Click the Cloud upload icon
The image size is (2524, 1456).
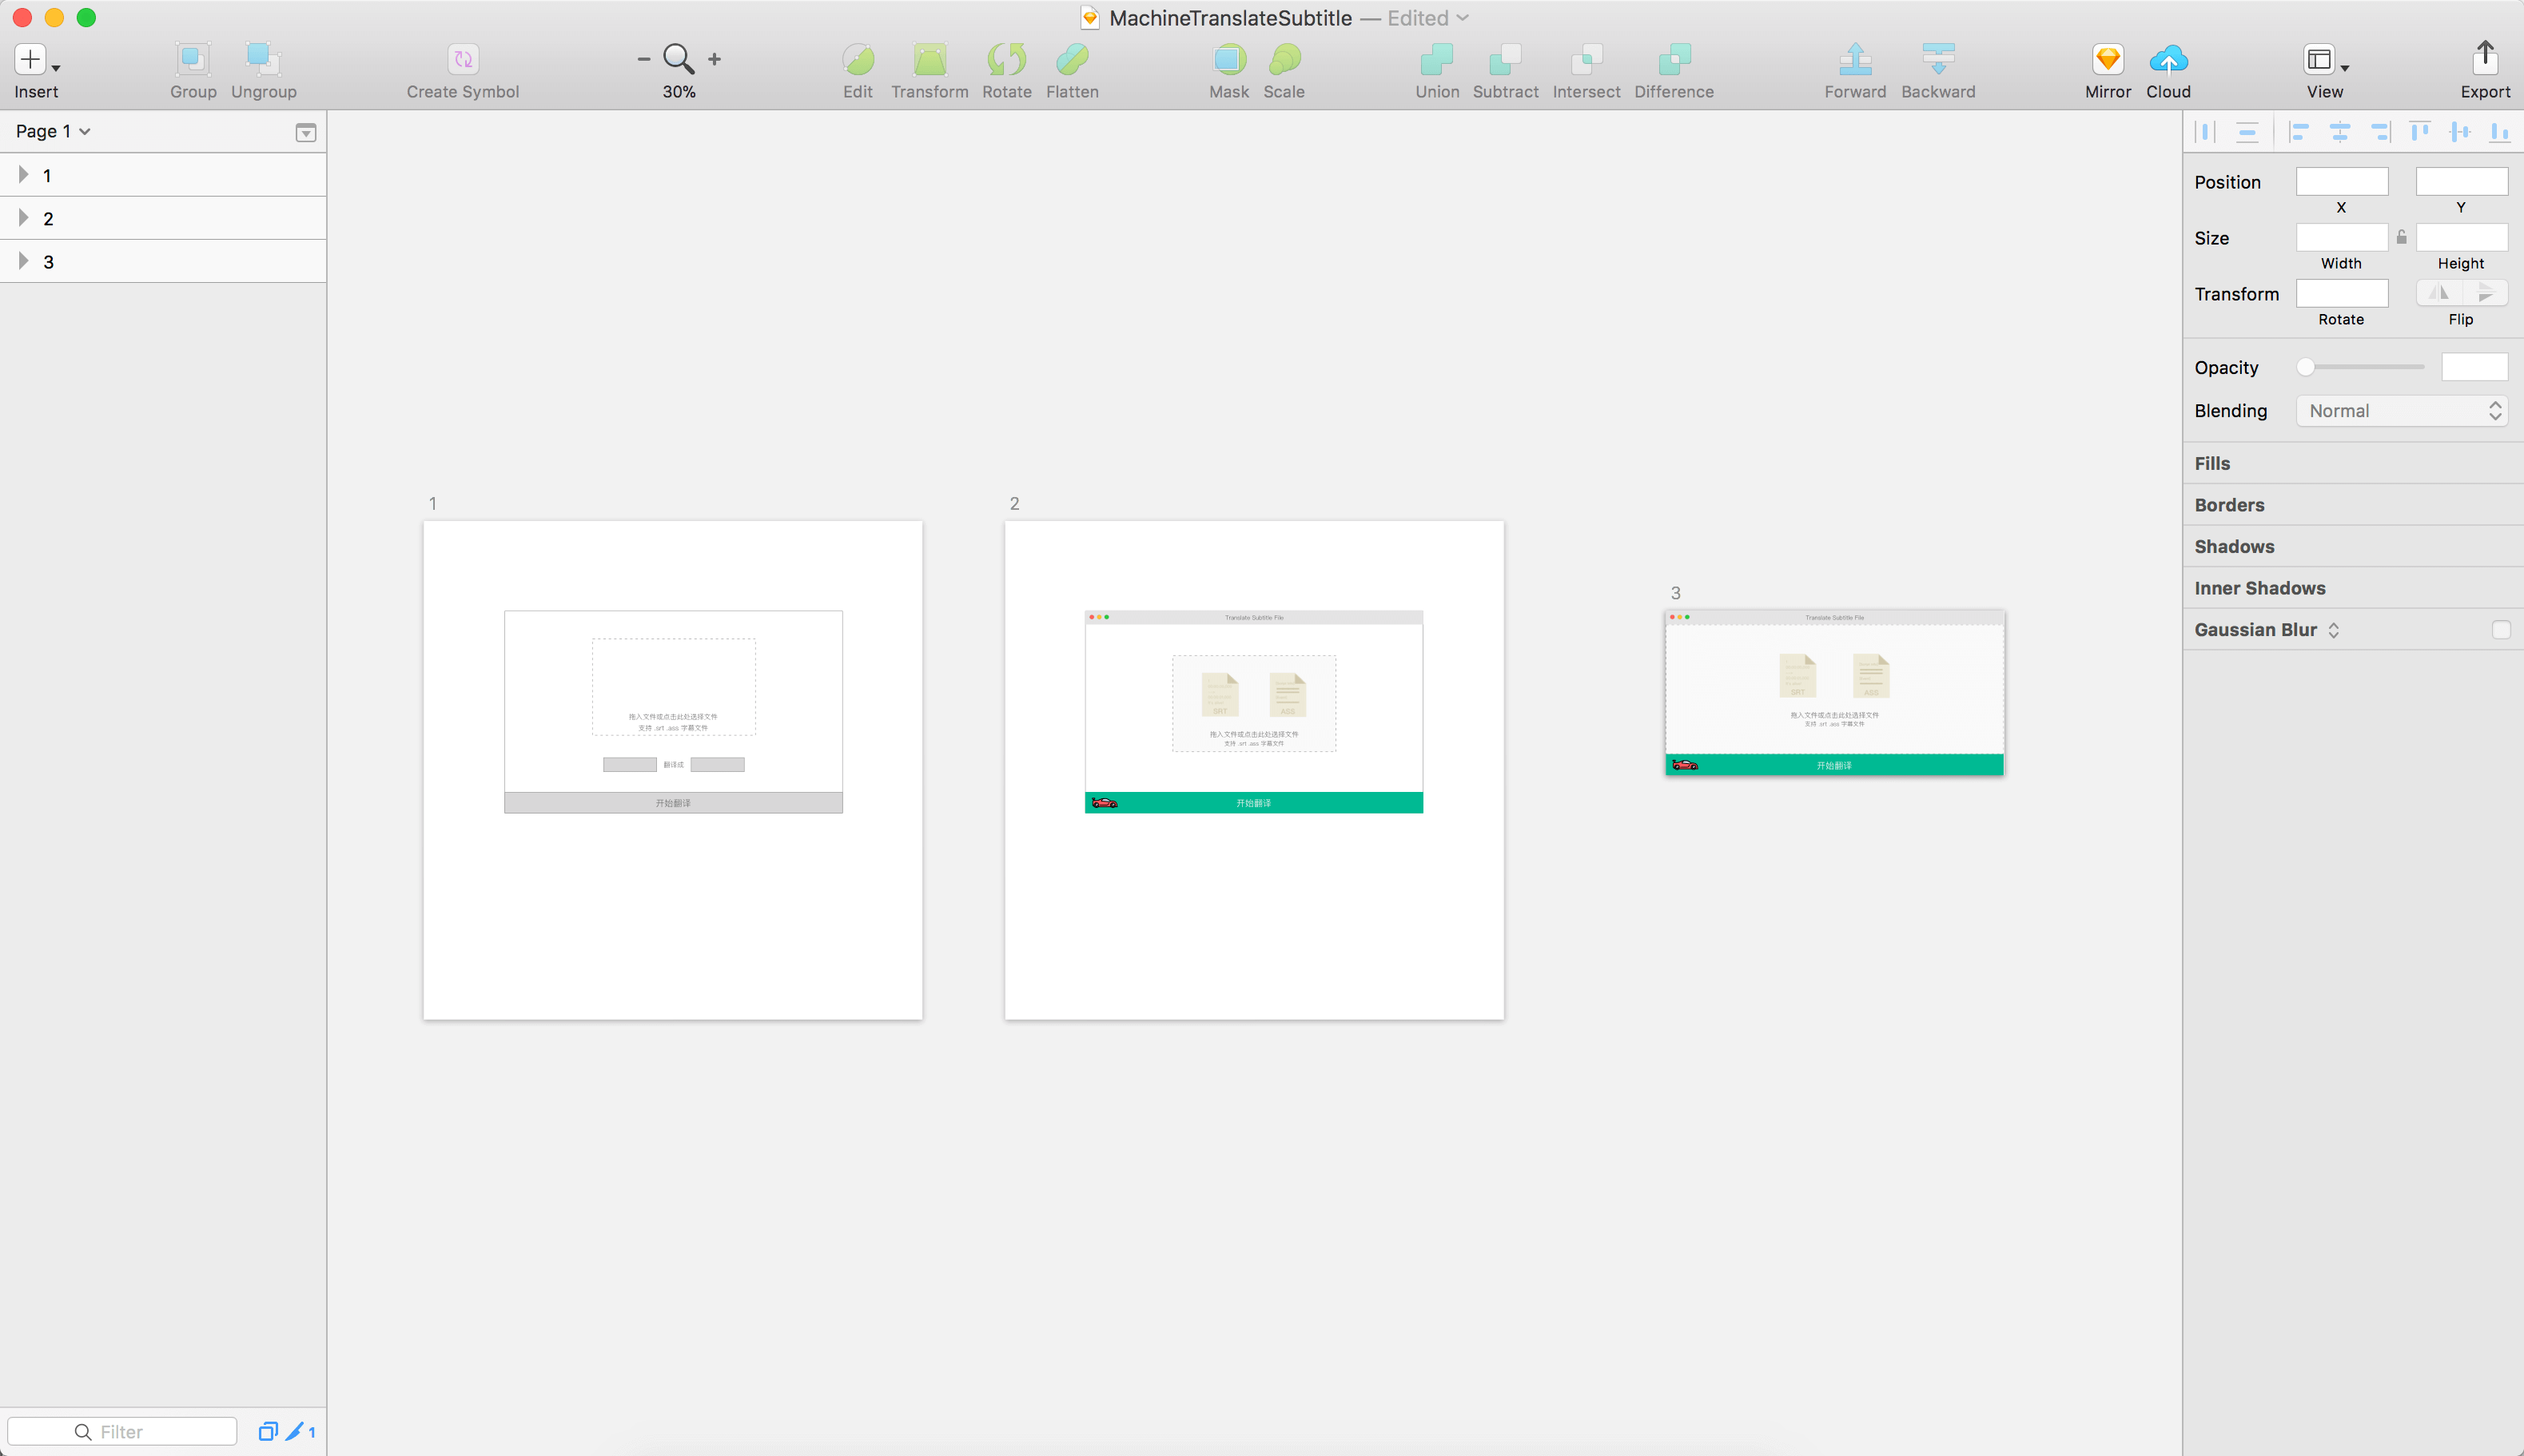click(x=2168, y=60)
